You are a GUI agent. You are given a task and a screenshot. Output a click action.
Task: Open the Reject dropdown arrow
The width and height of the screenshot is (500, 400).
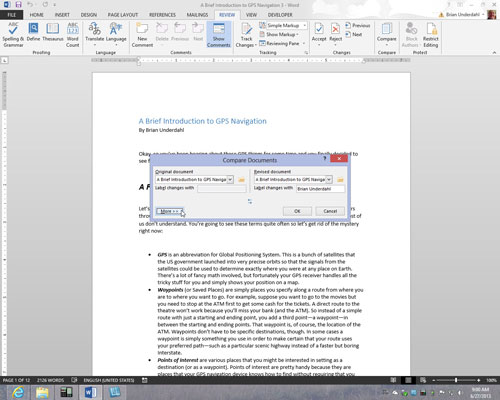coord(335,45)
